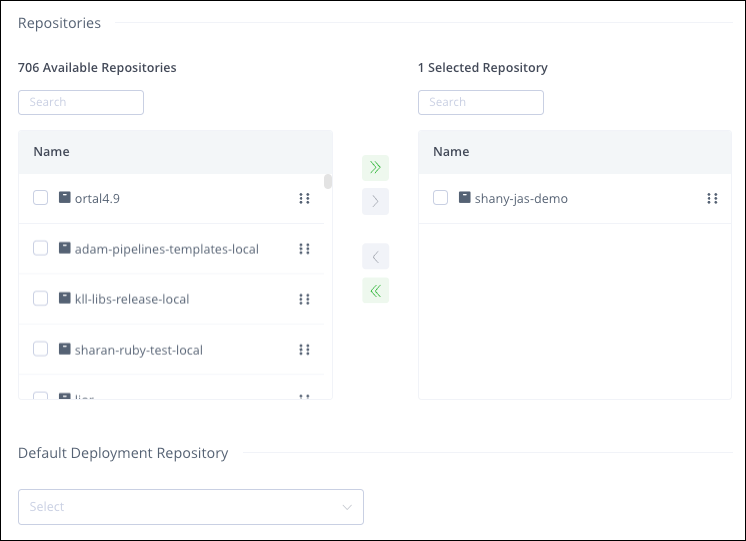Click the Repositories section heading
Viewport: 746px width, 541px height.
pos(59,23)
